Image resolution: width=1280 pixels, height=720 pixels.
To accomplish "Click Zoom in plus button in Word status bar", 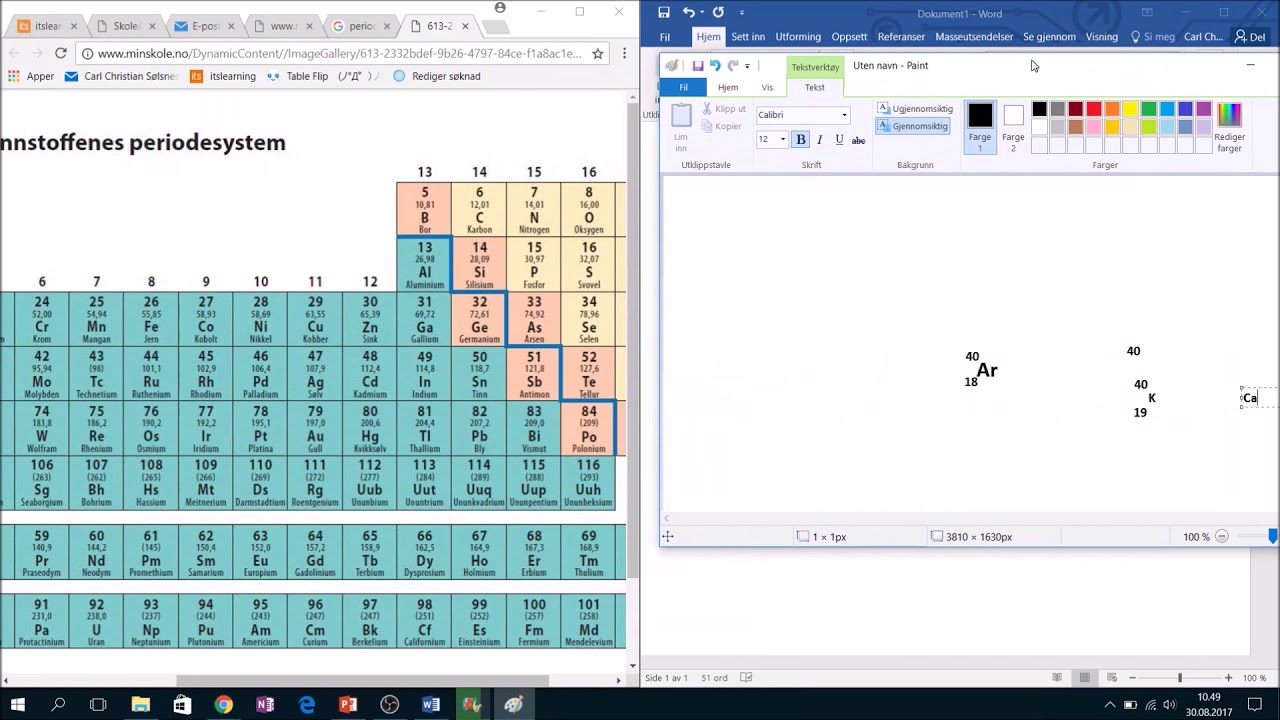I will [1228, 678].
